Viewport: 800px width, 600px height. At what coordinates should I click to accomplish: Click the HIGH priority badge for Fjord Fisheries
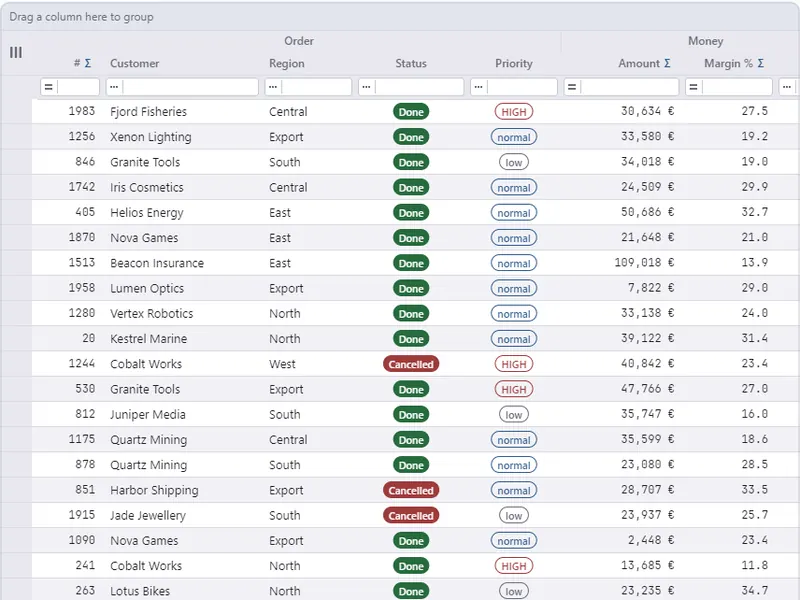tap(514, 112)
